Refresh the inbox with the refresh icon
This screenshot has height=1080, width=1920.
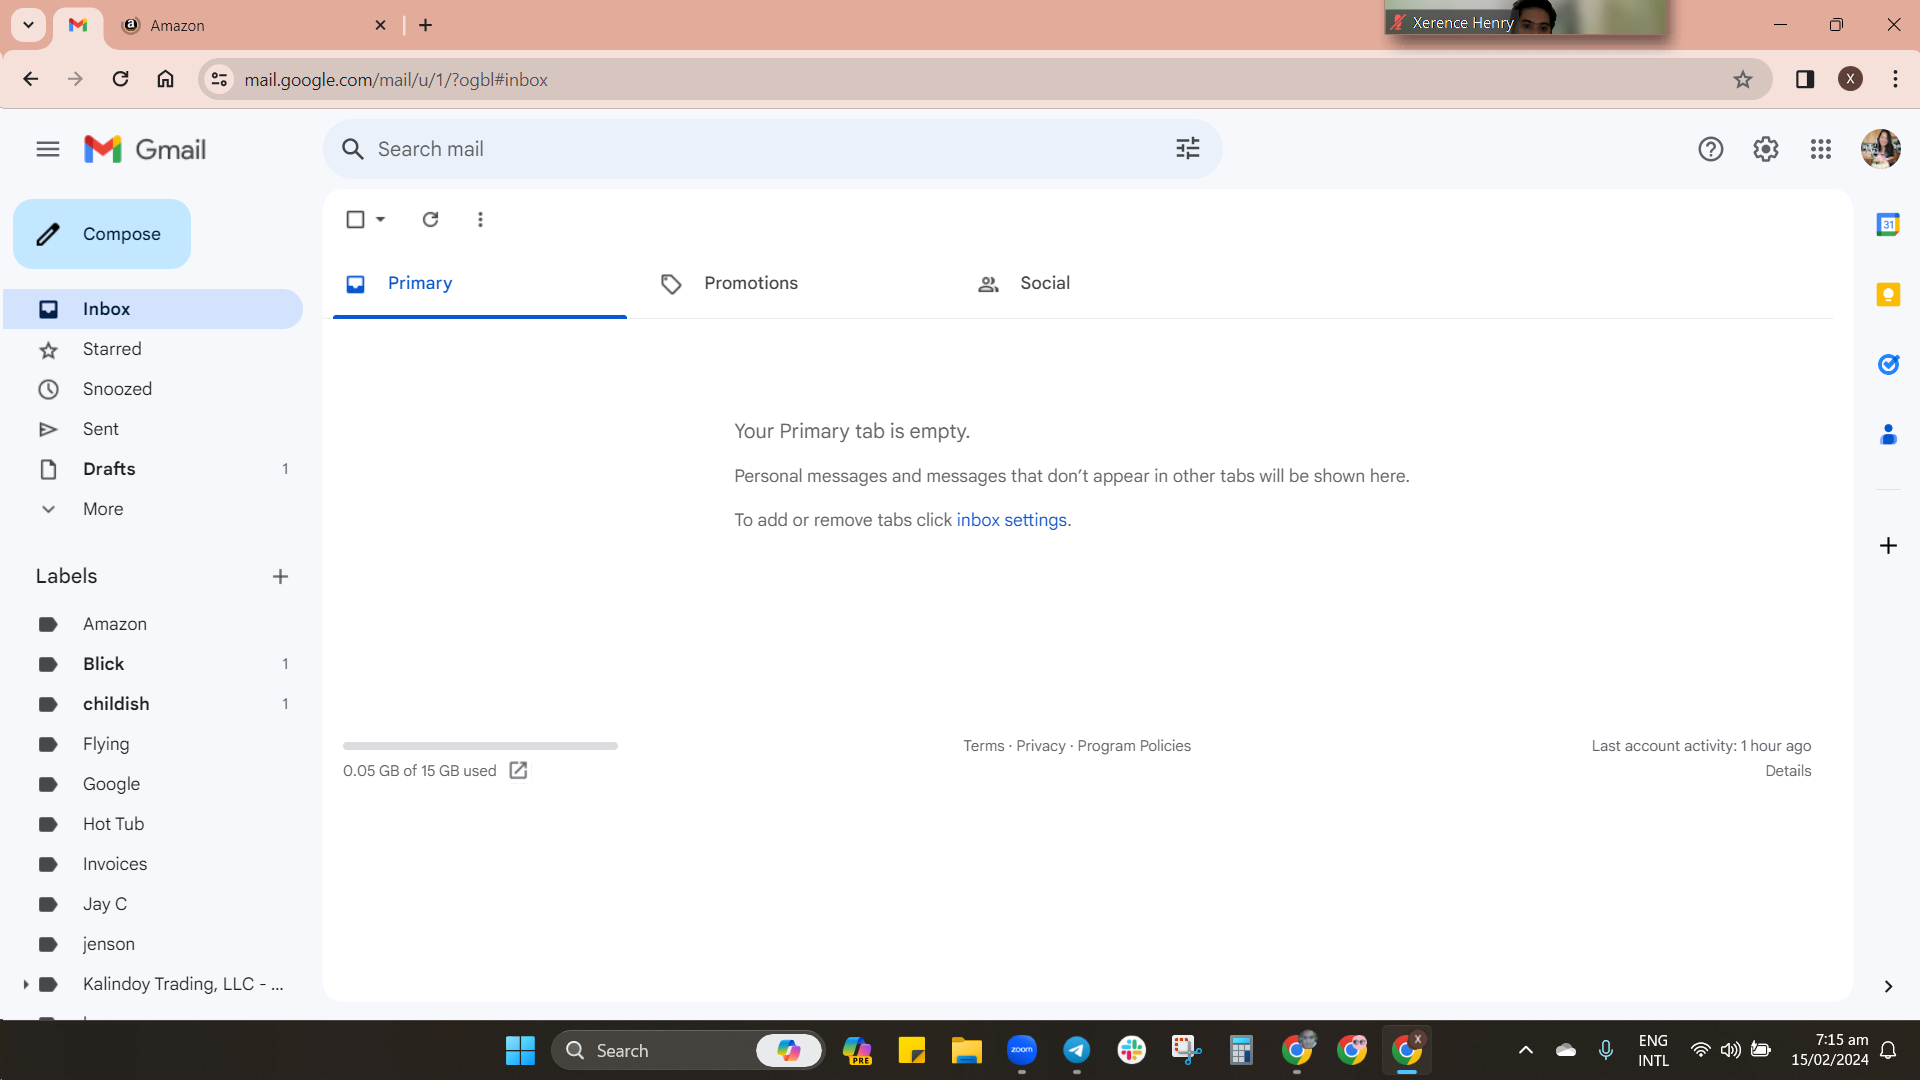click(x=430, y=219)
